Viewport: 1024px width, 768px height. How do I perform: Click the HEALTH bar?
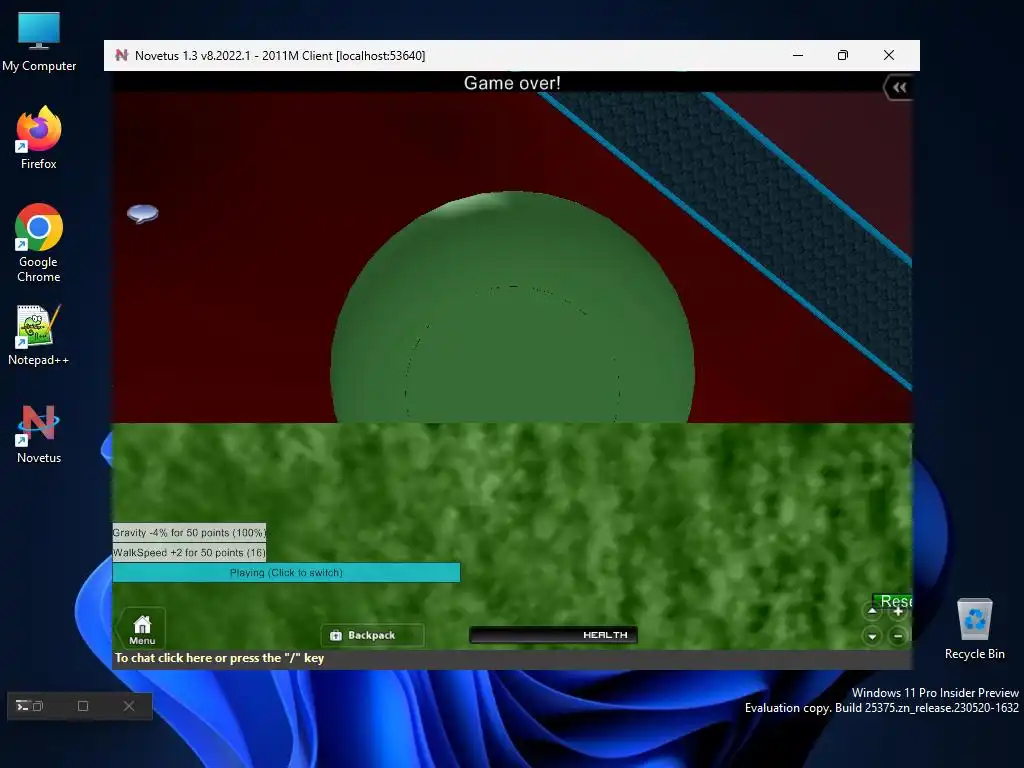[x=553, y=635]
